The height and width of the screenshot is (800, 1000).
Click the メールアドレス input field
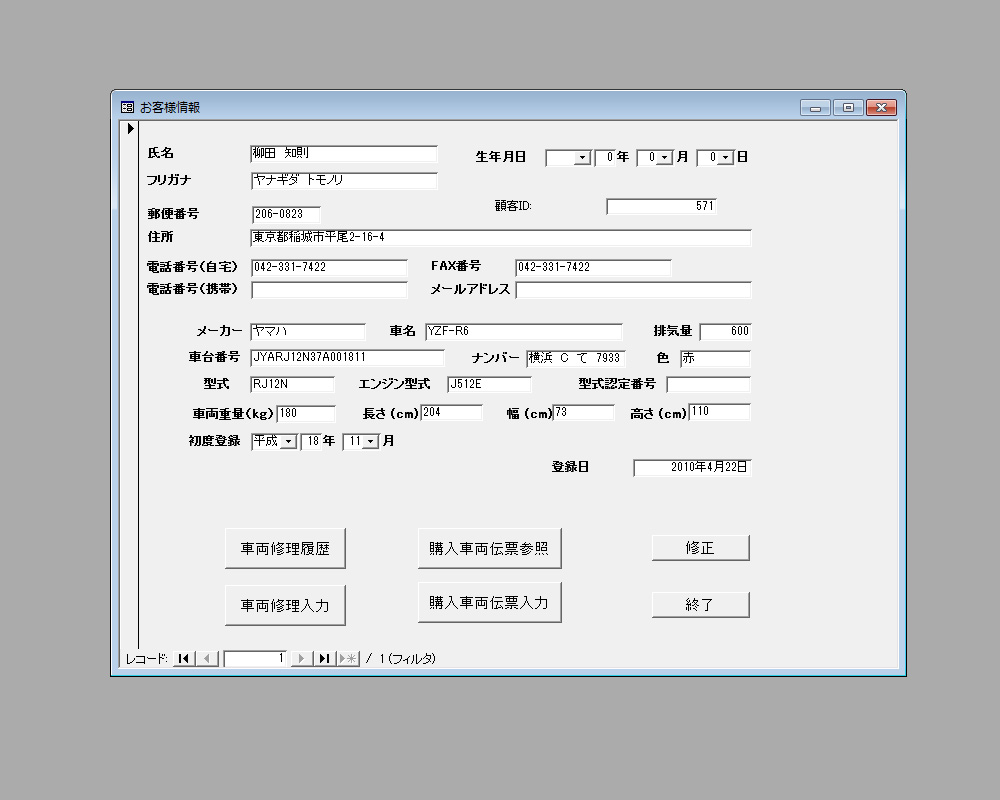633,290
